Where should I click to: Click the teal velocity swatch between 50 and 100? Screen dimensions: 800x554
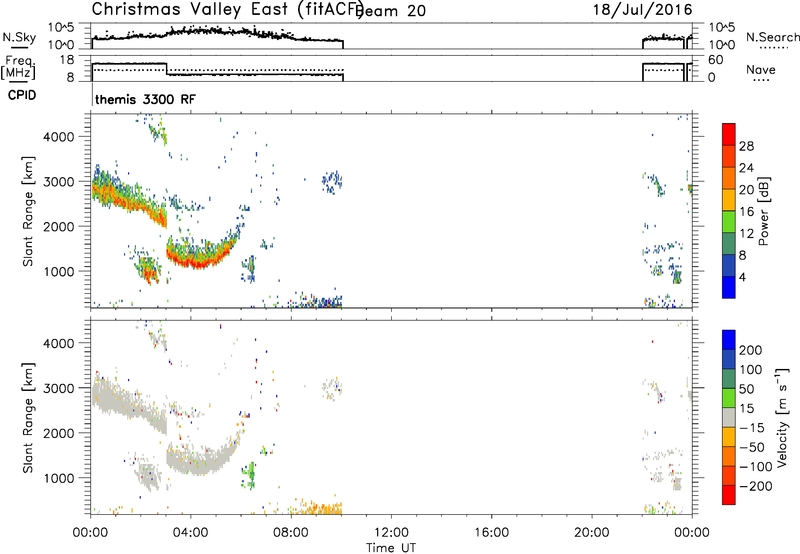click(x=729, y=379)
